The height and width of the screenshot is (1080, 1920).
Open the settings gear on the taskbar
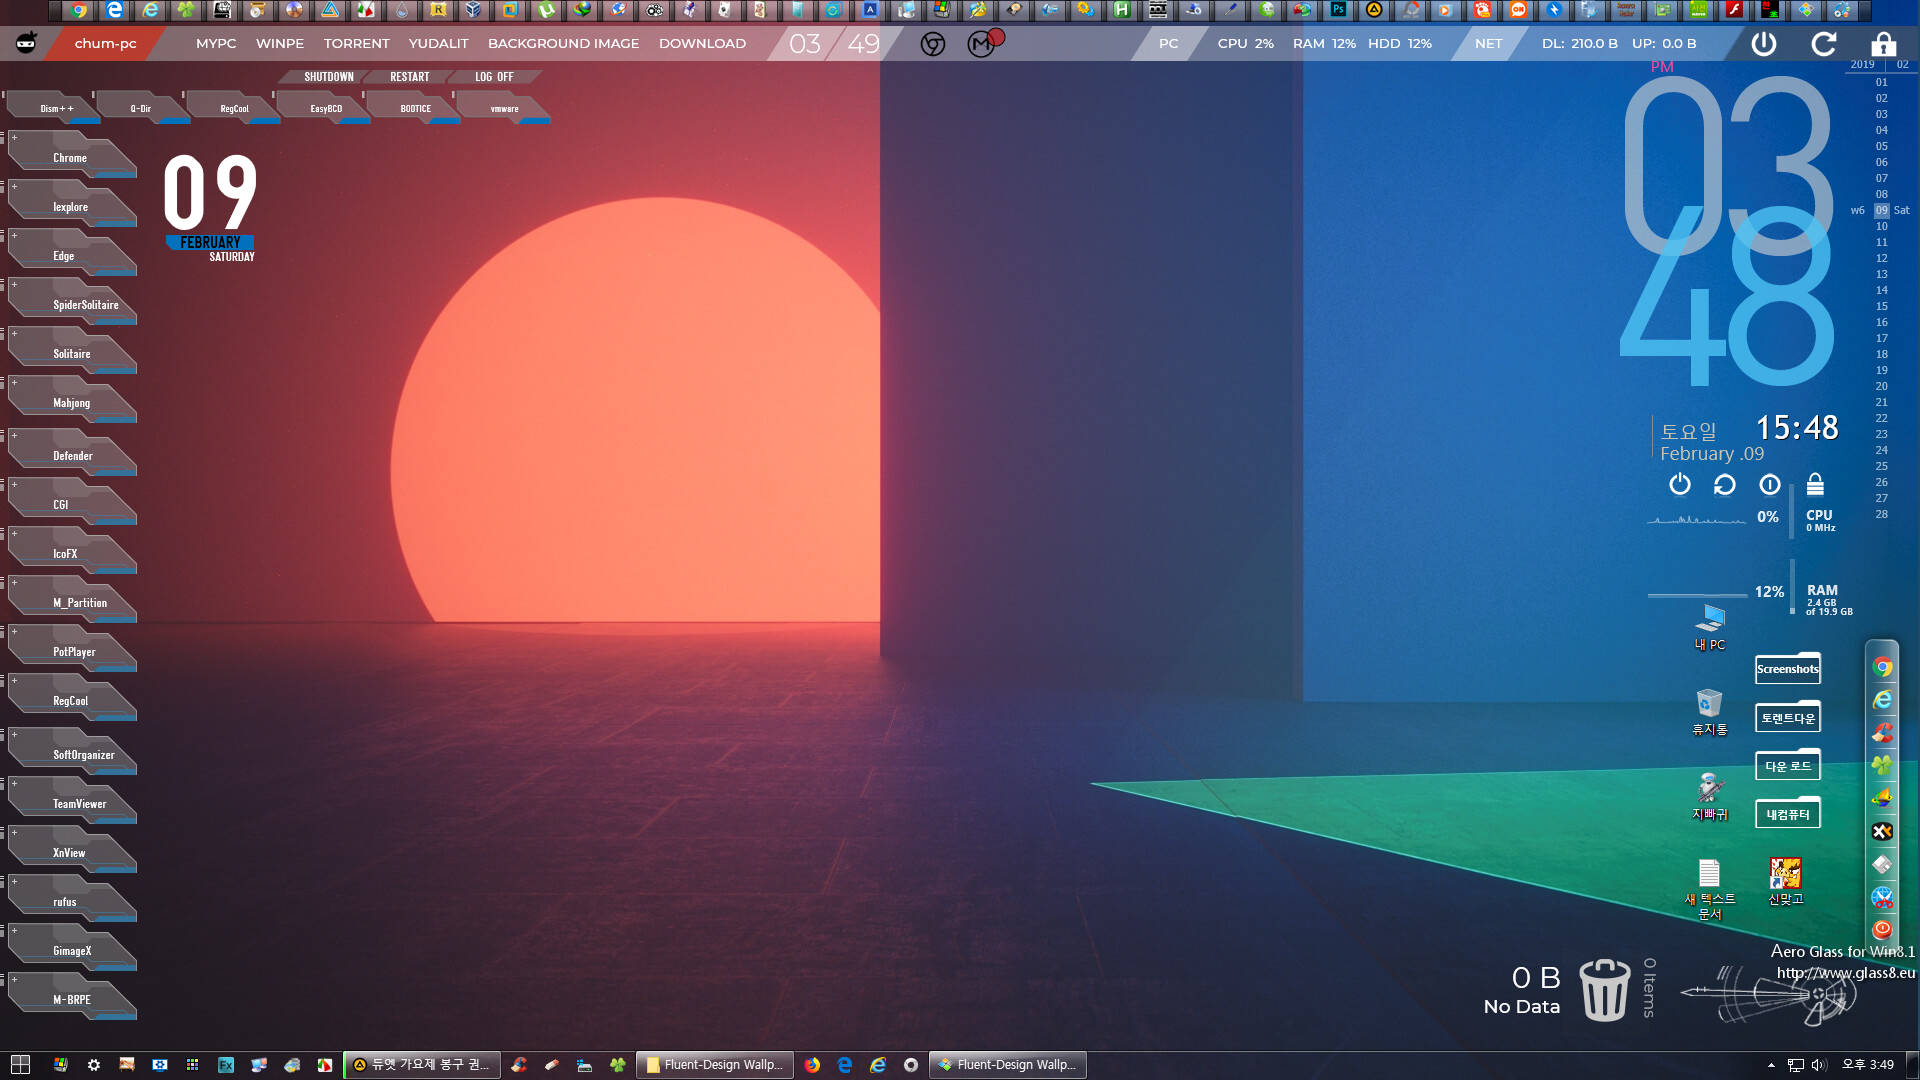[94, 1065]
